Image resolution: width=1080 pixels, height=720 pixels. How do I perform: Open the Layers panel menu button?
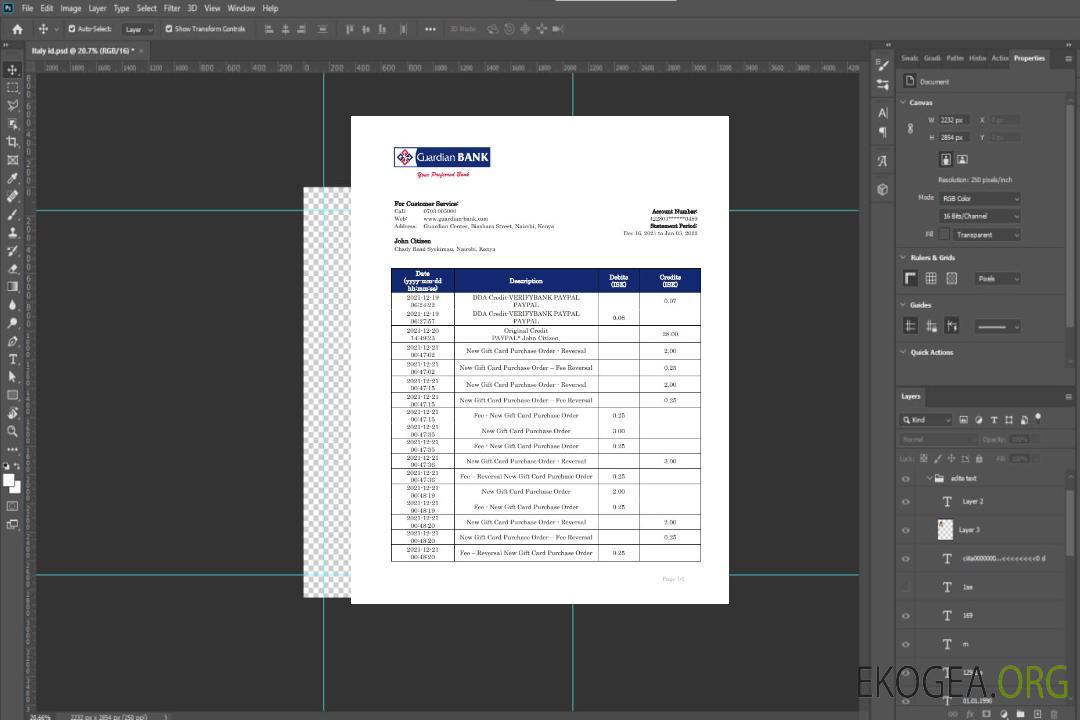pyautogui.click(x=1068, y=397)
